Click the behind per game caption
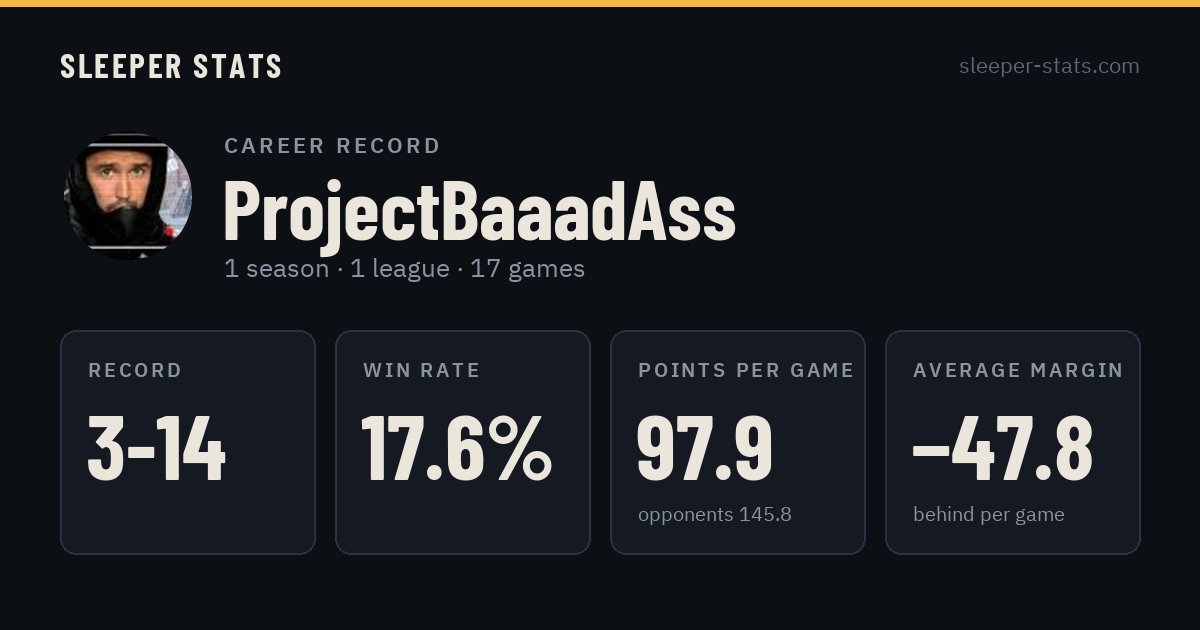 pyautogui.click(x=989, y=515)
